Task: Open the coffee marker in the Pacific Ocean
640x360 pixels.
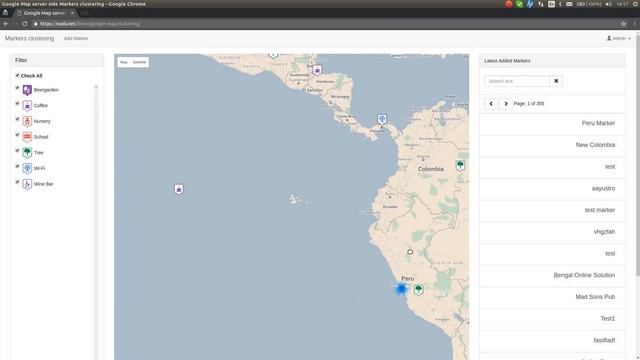Action: [x=179, y=189]
